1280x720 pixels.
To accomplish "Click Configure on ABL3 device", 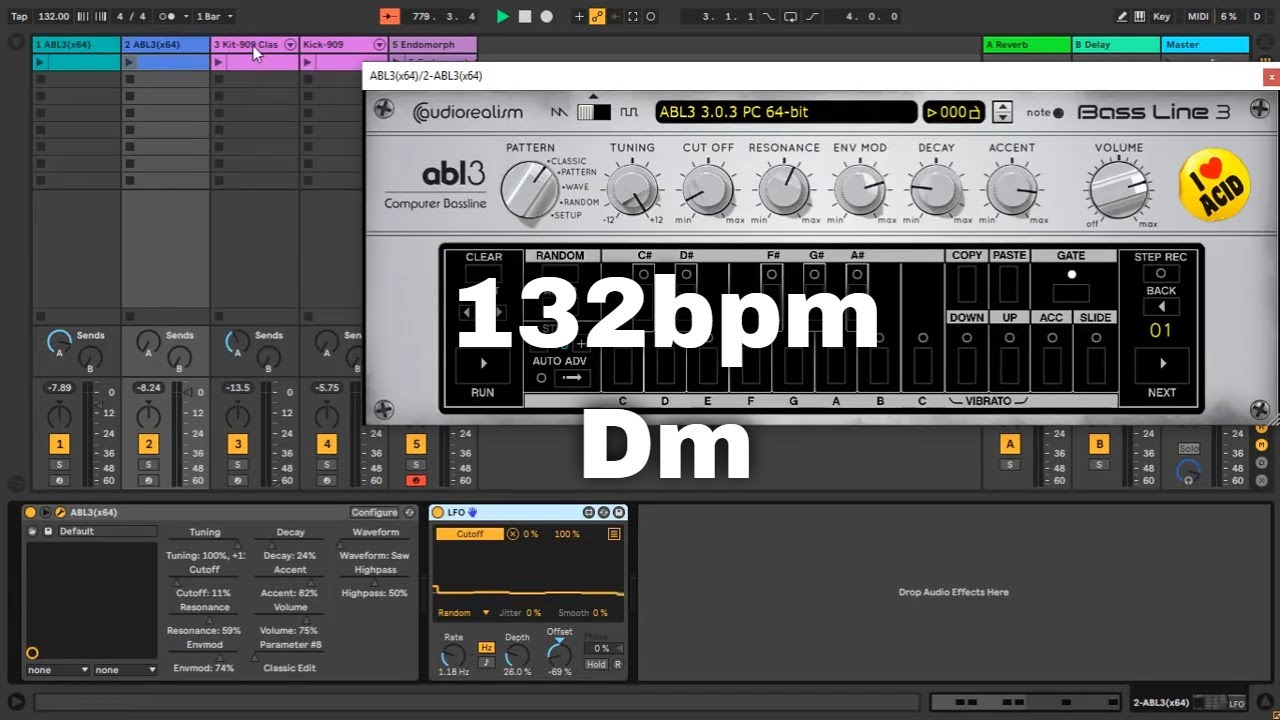I will click(374, 512).
